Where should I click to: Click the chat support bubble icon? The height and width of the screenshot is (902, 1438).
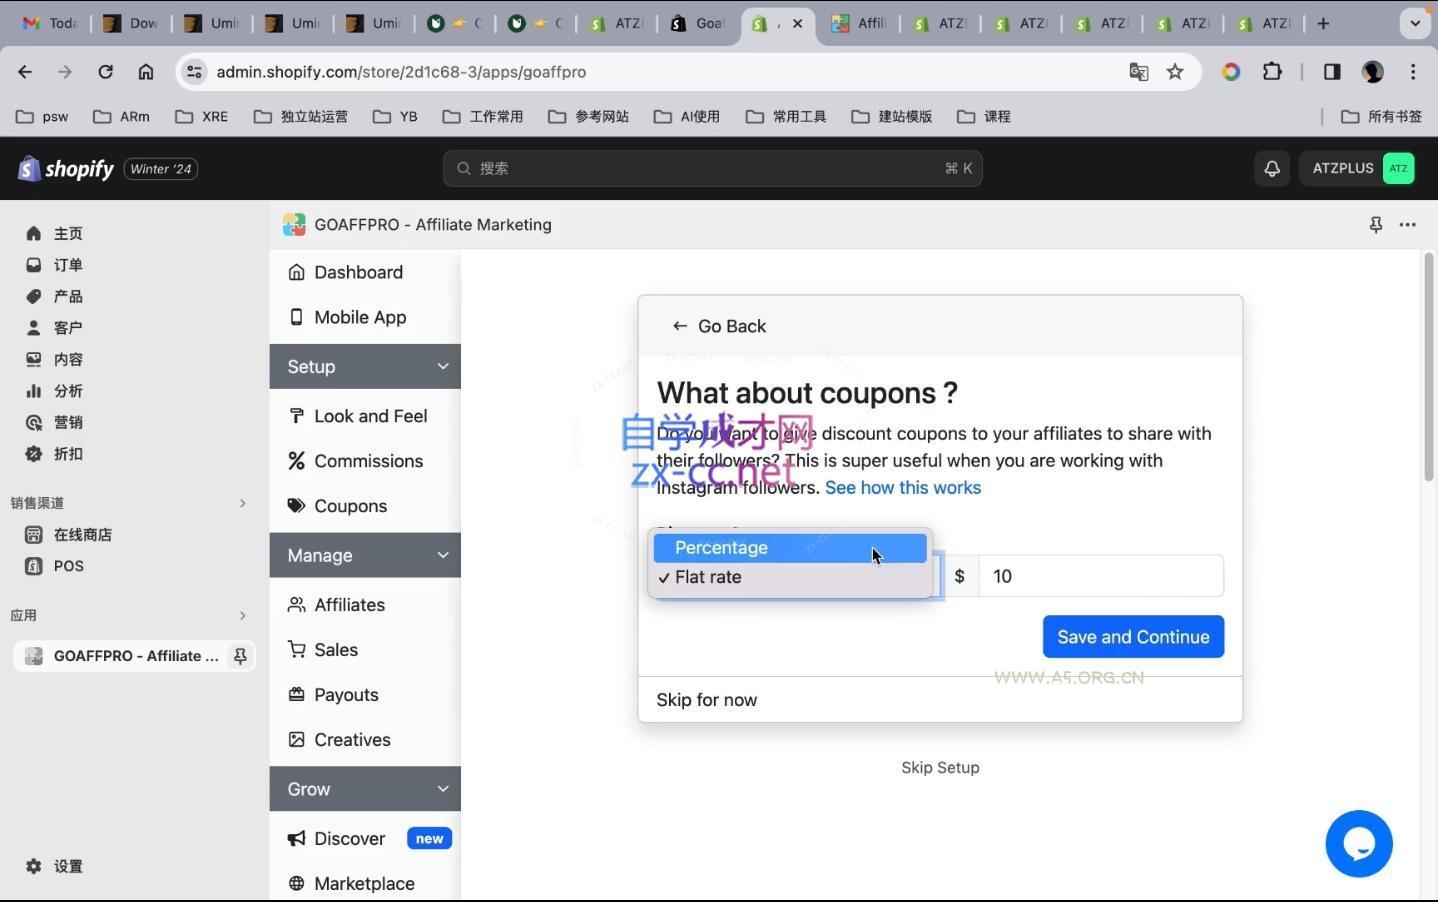(x=1358, y=844)
